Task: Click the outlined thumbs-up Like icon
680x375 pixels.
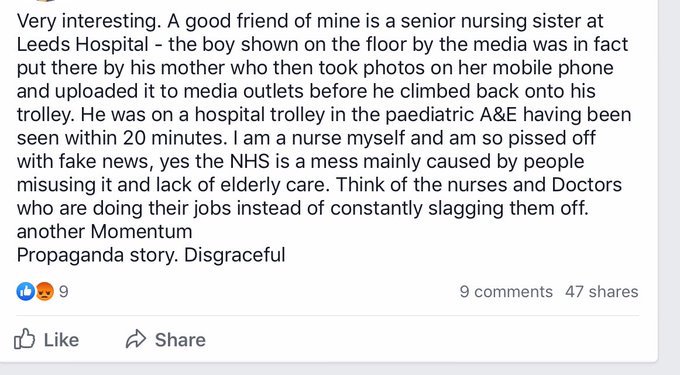Action: pos(24,339)
